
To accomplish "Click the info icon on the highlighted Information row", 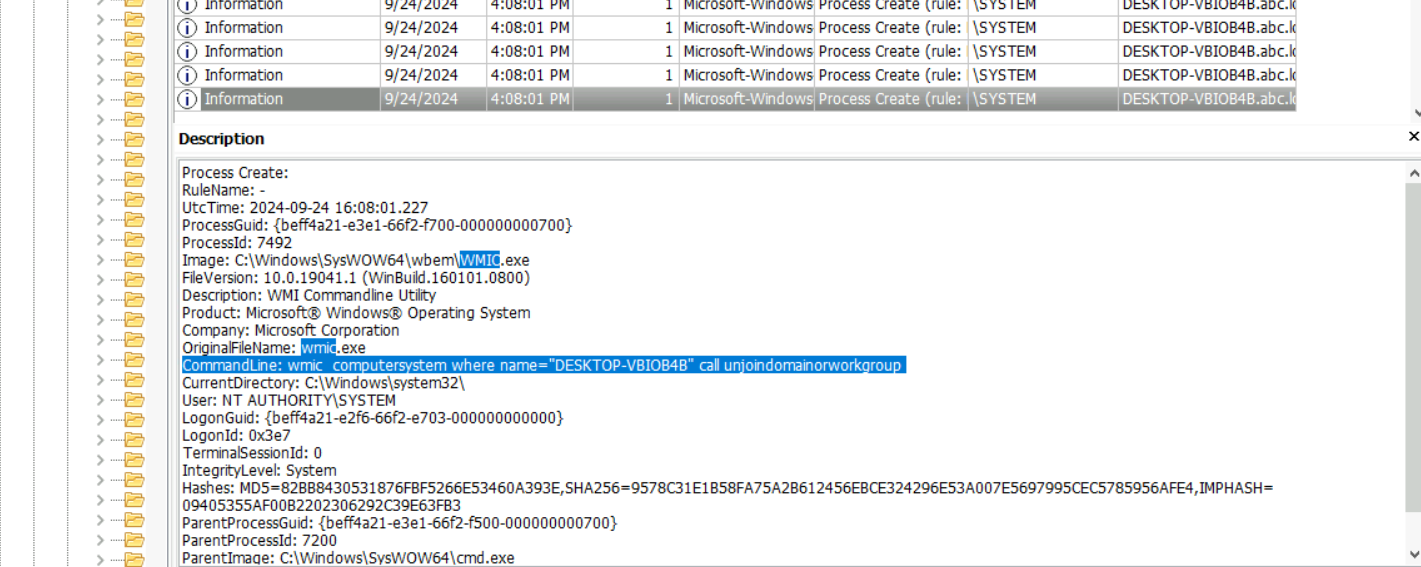I will (187, 99).
